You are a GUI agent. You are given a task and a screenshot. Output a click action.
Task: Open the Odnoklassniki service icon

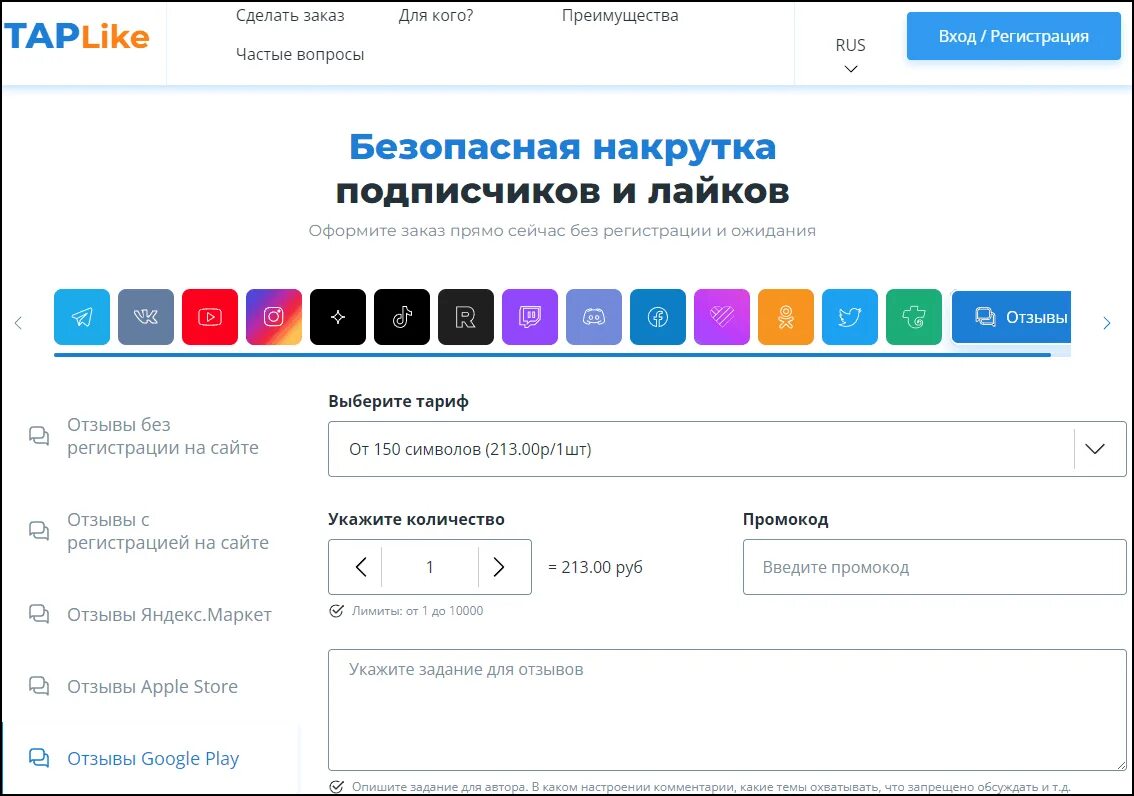click(786, 317)
